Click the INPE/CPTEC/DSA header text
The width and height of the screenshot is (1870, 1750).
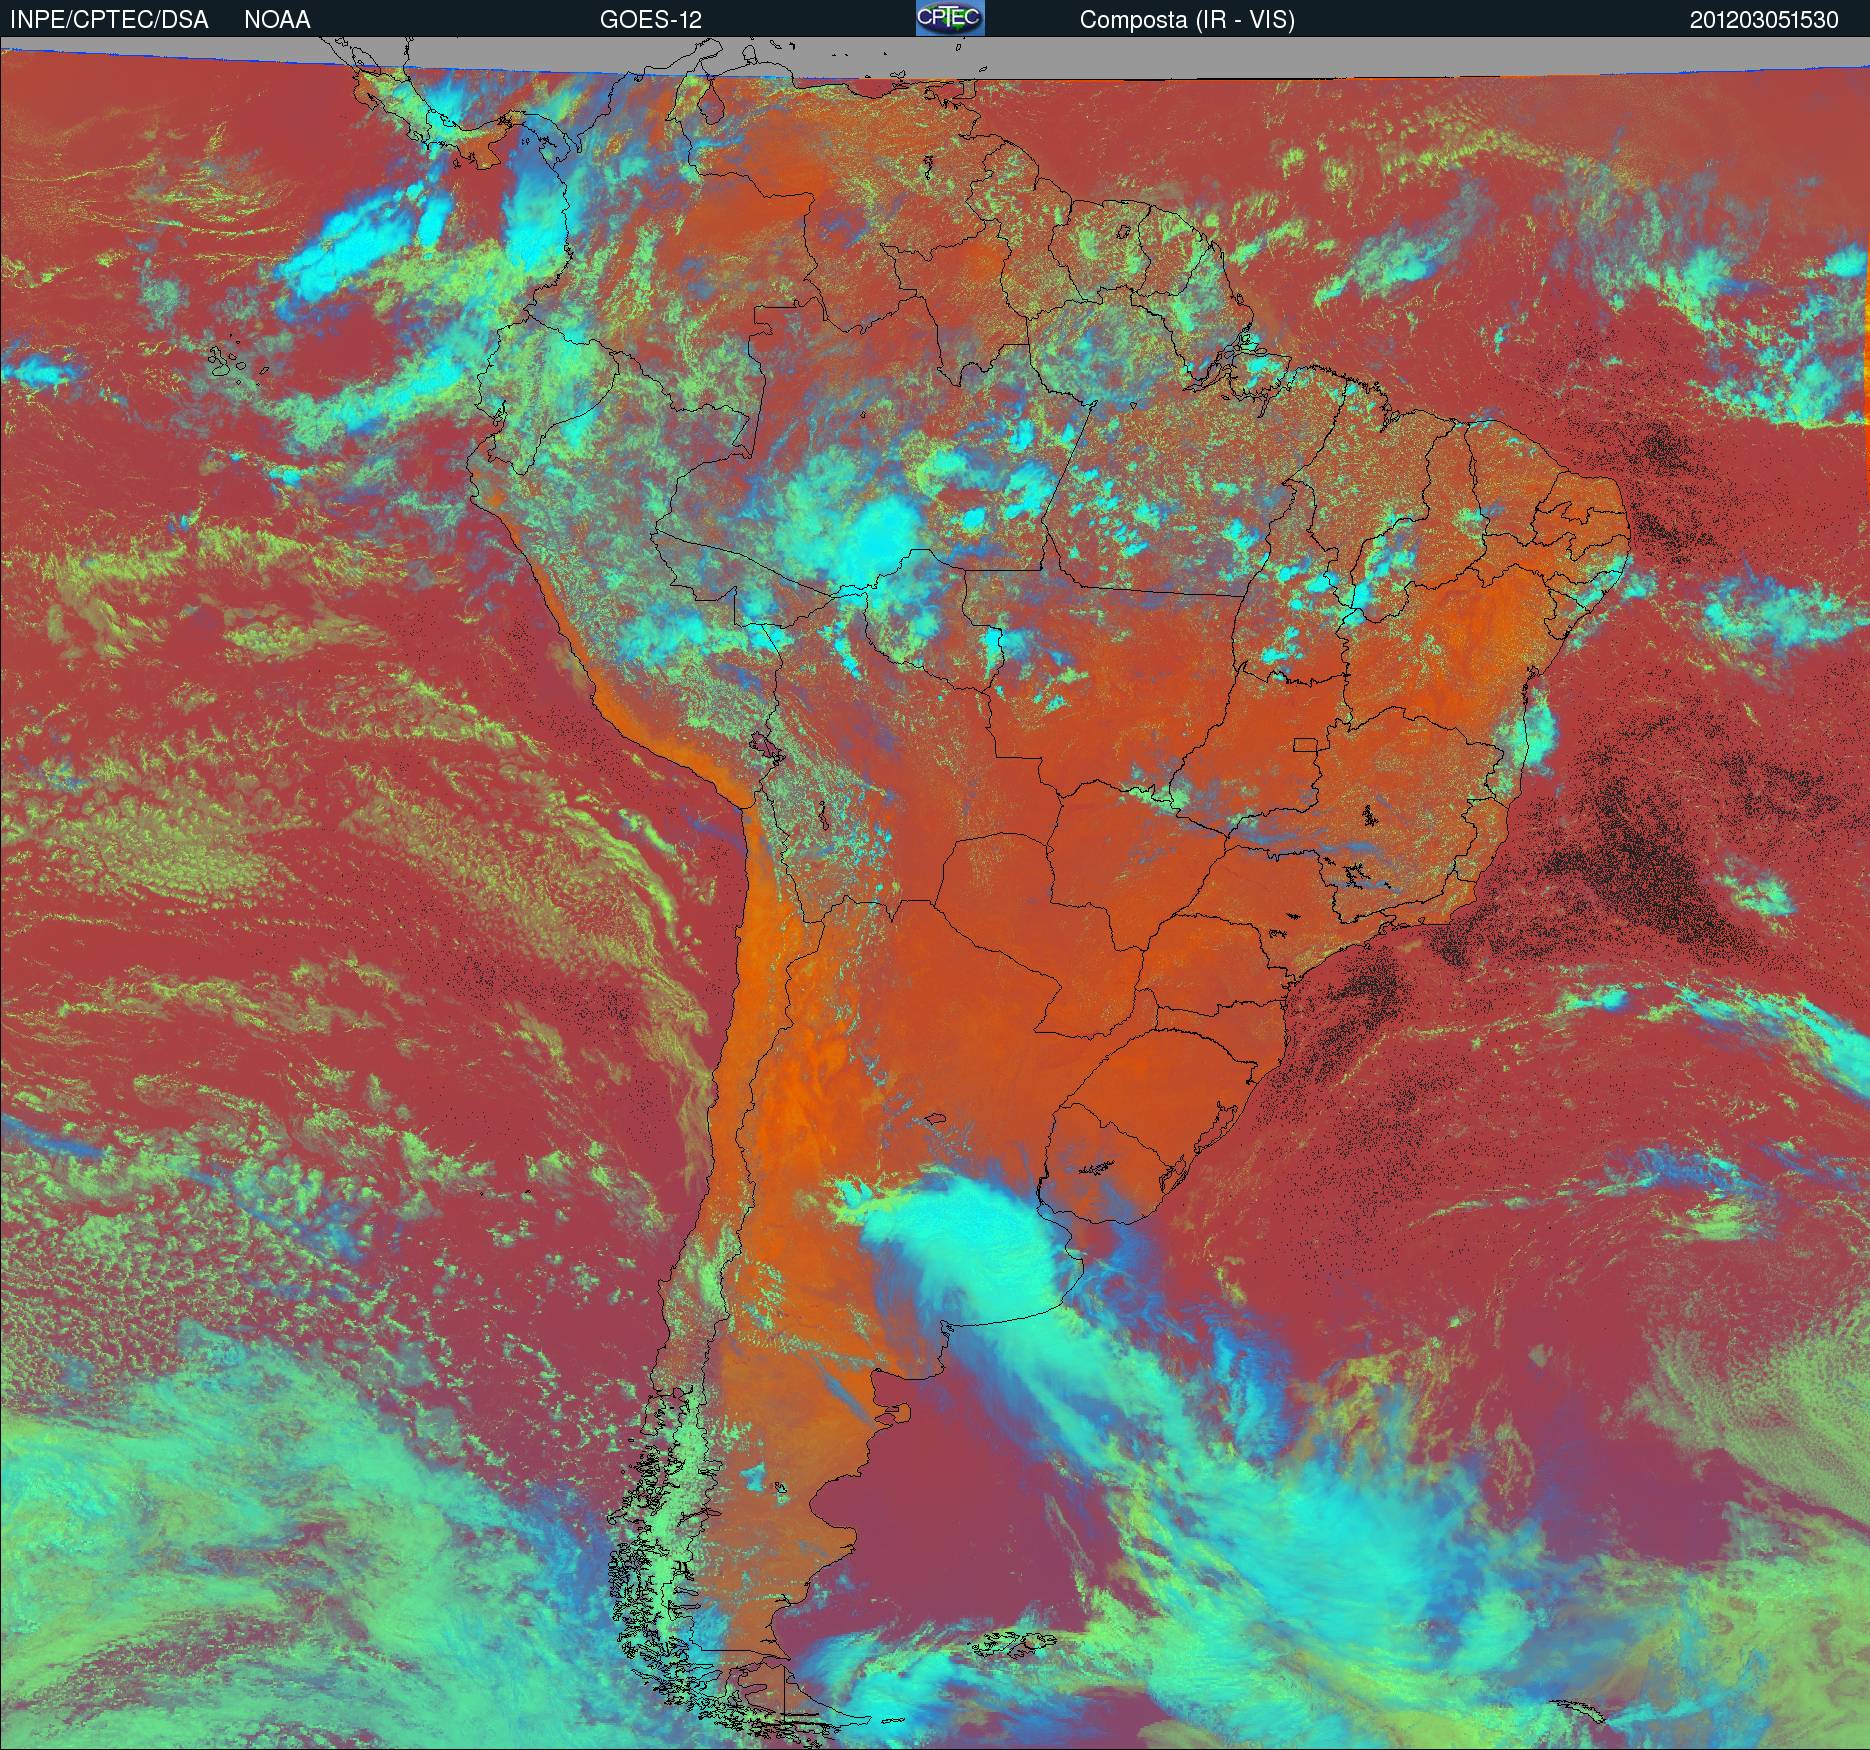click(x=109, y=20)
